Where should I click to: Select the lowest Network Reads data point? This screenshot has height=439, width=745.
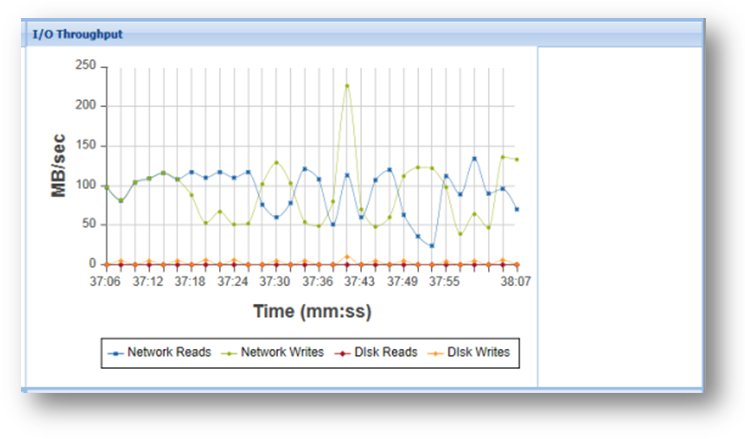[x=432, y=246]
